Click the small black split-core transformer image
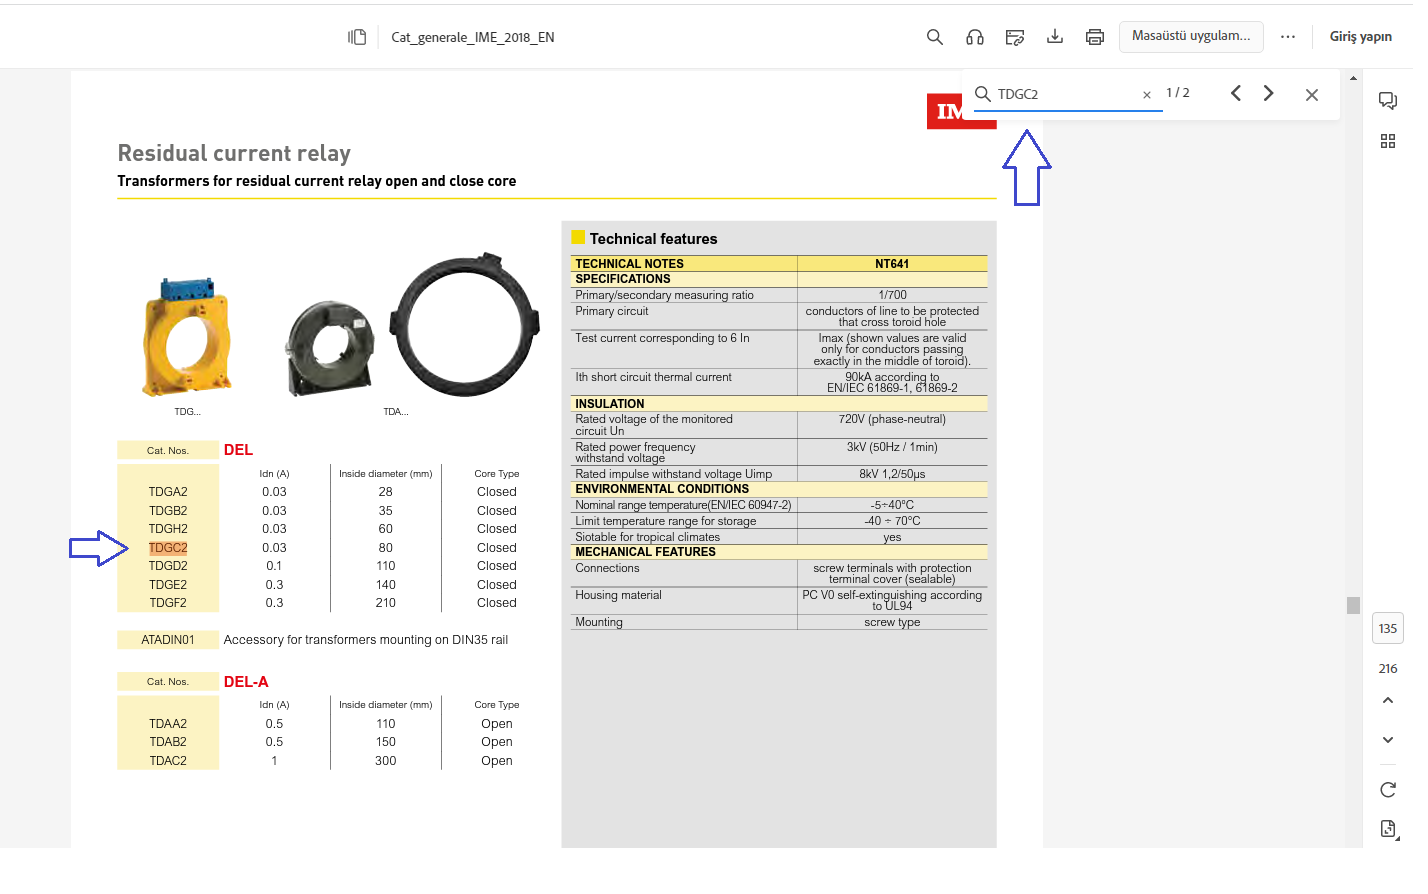The image size is (1428, 894). pyautogui.click(x=329, y=349)
